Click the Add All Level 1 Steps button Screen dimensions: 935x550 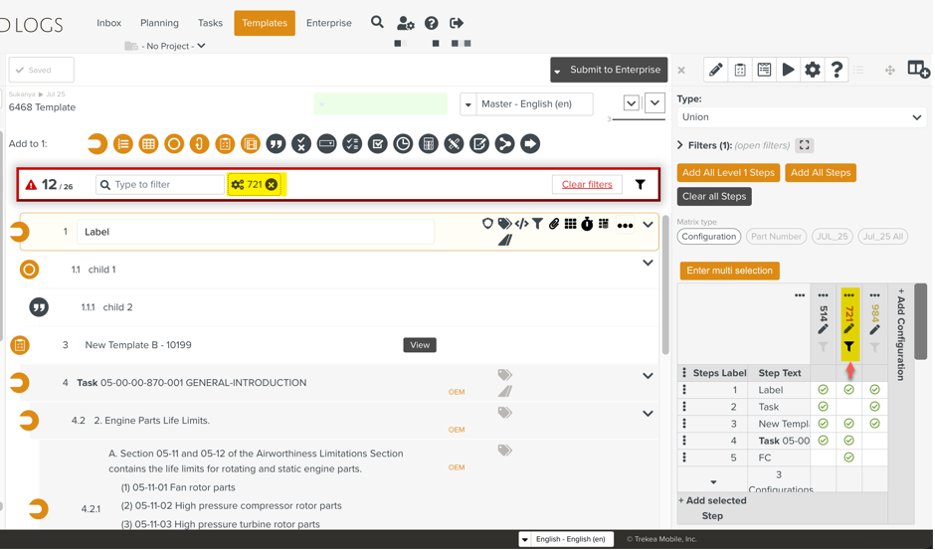729,172
